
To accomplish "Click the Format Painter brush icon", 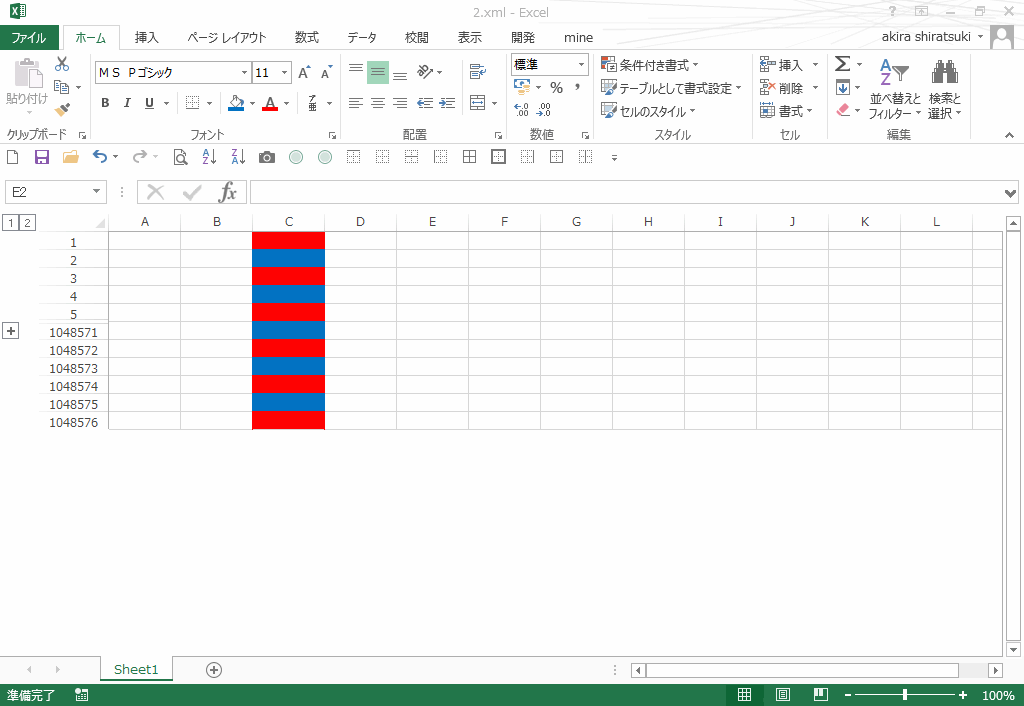I will (62, 110).
